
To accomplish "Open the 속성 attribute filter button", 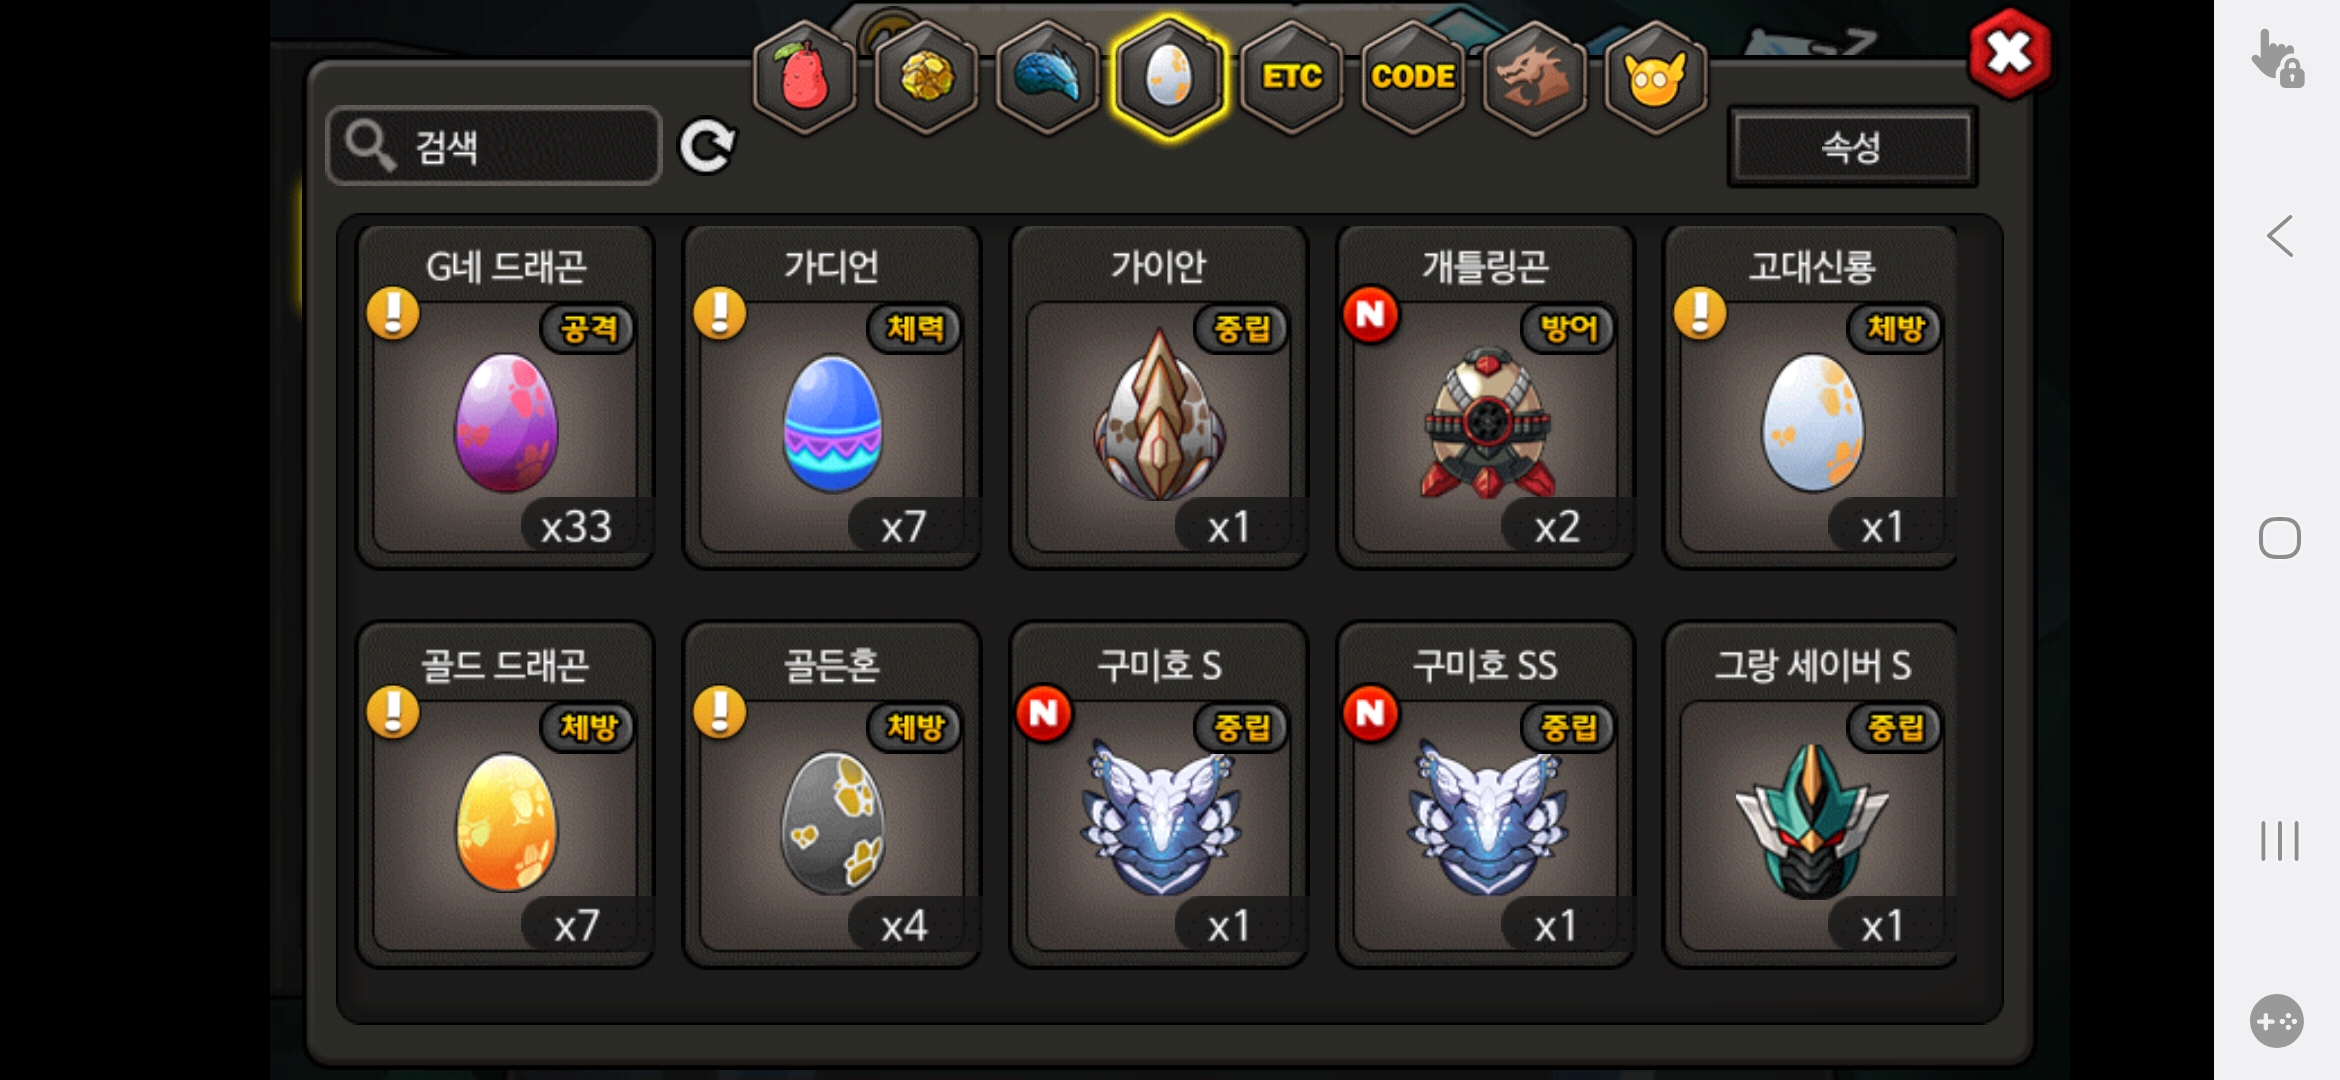I will coord(1852,147).
